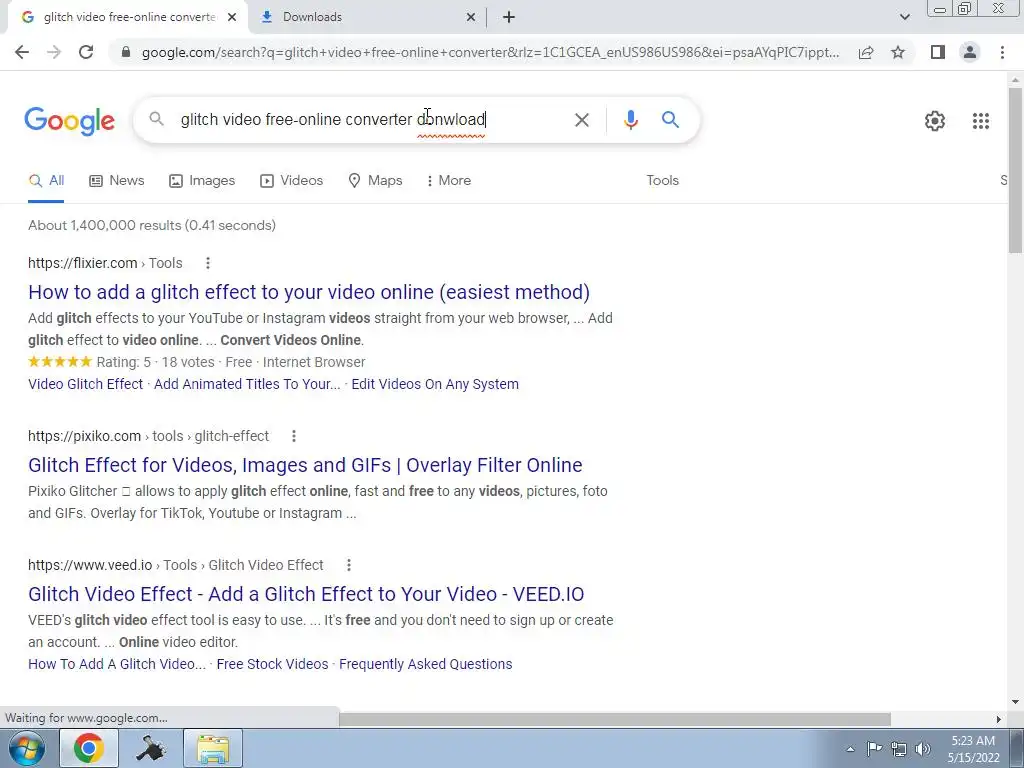Viewport: 1024px width, 768px height.
Task: Open Frequently Asked Questions sitelink
Action: click(x=426, y=664)
